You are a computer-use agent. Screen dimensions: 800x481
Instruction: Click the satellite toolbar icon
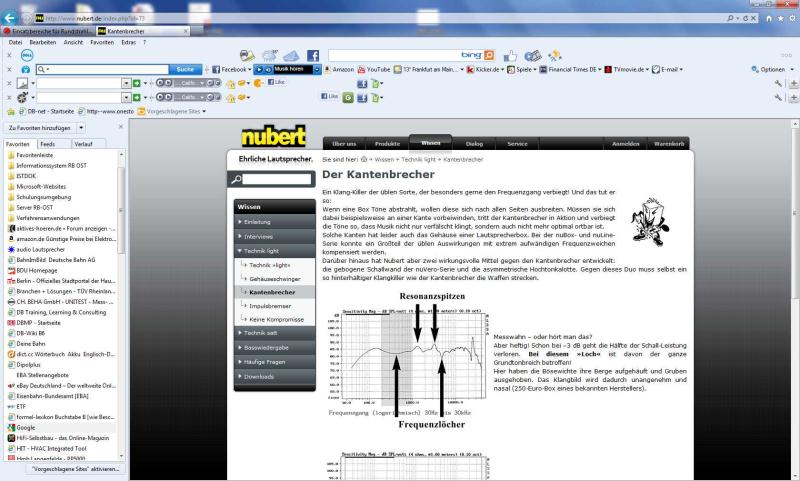(x=555, y=55)
